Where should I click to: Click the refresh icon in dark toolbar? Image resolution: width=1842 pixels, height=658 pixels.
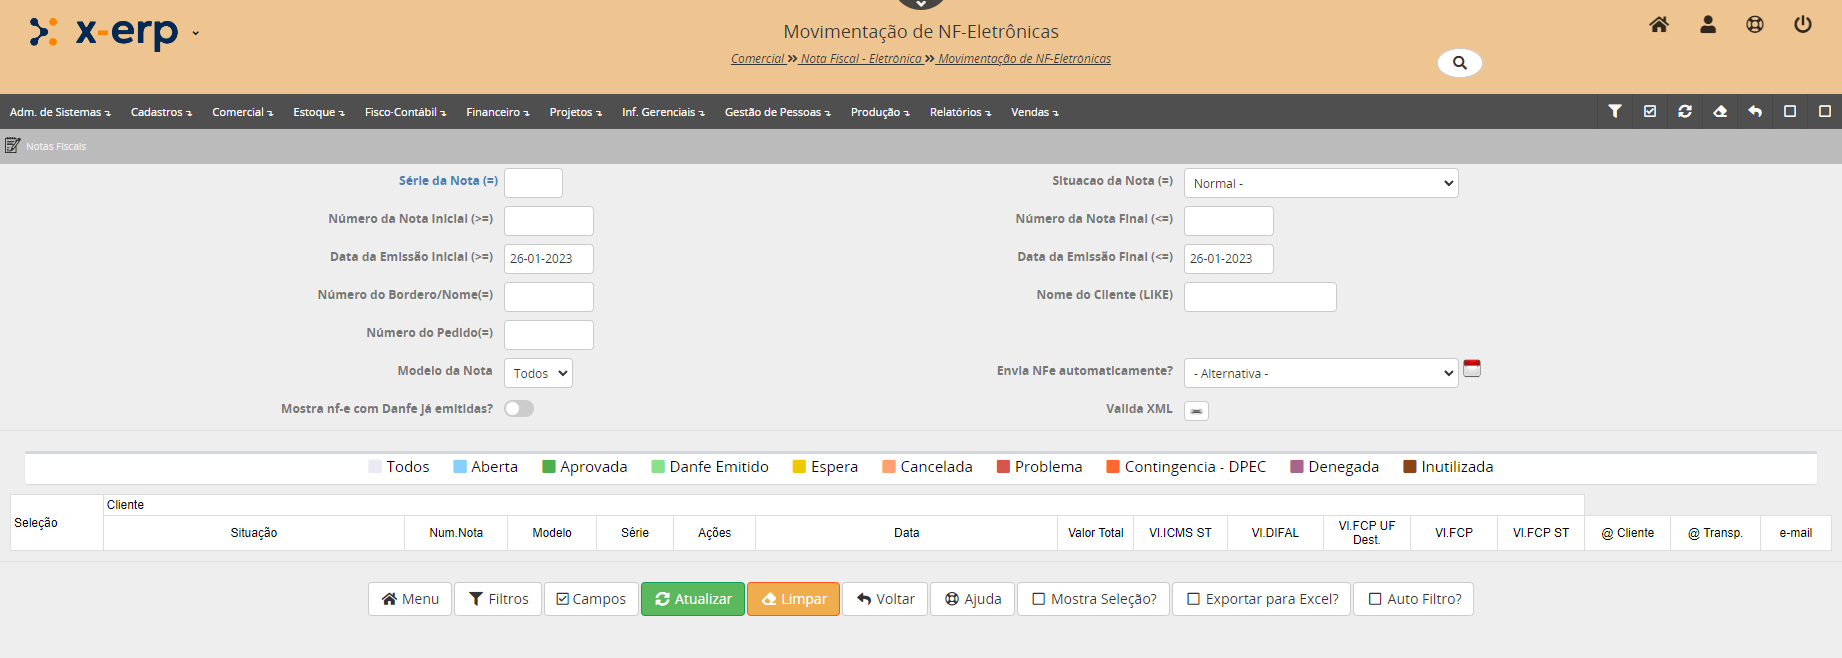pyautogui.click(x=1685, y=112)
